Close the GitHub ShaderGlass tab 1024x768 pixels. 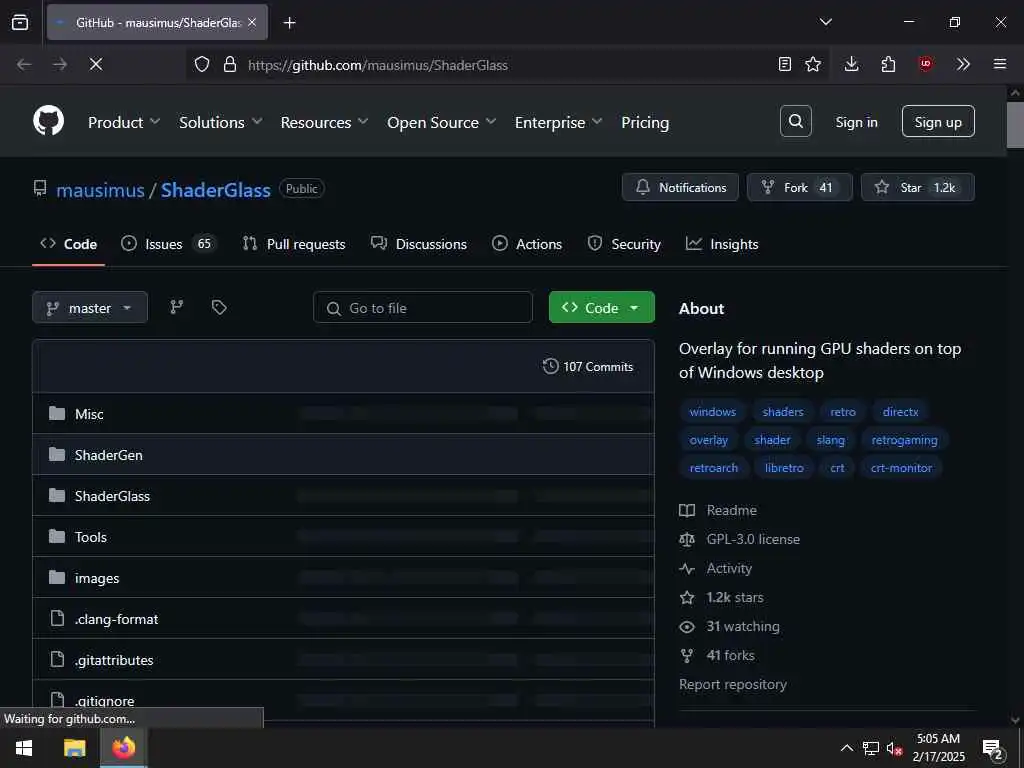(x=252, y=23)
